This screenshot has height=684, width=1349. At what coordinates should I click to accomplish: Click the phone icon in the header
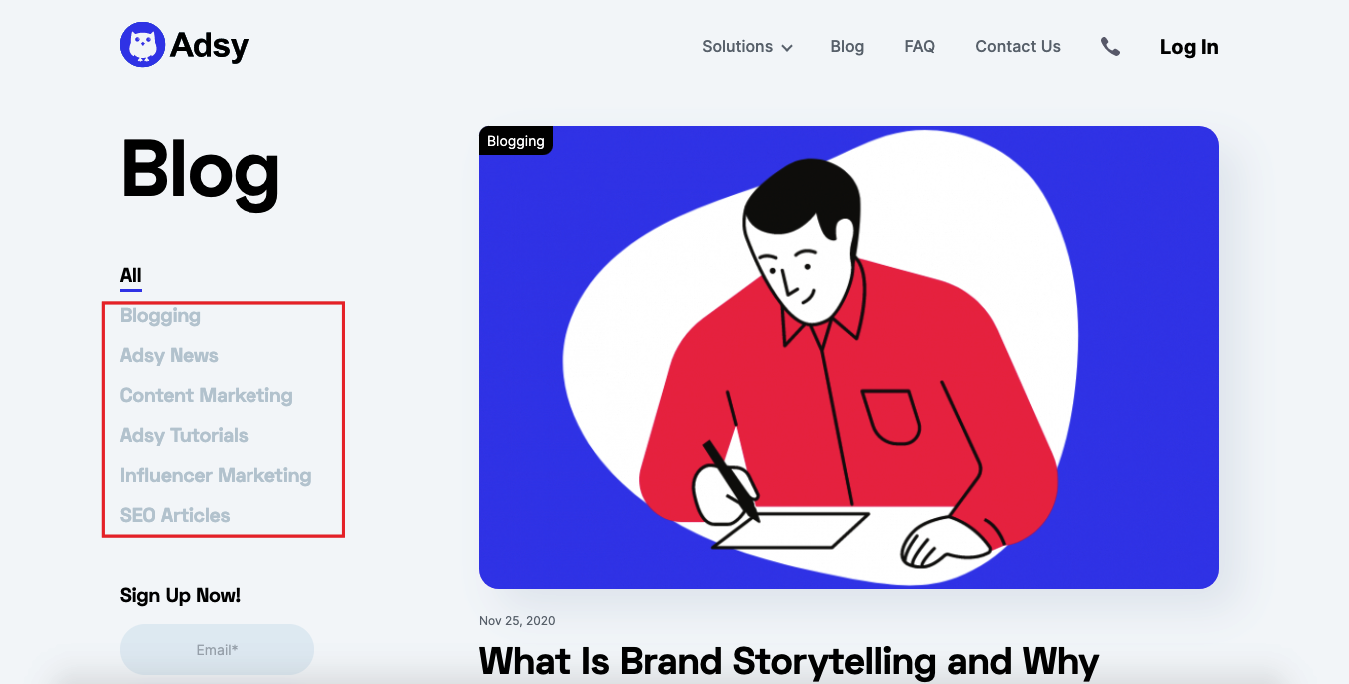pos(1110,46)
